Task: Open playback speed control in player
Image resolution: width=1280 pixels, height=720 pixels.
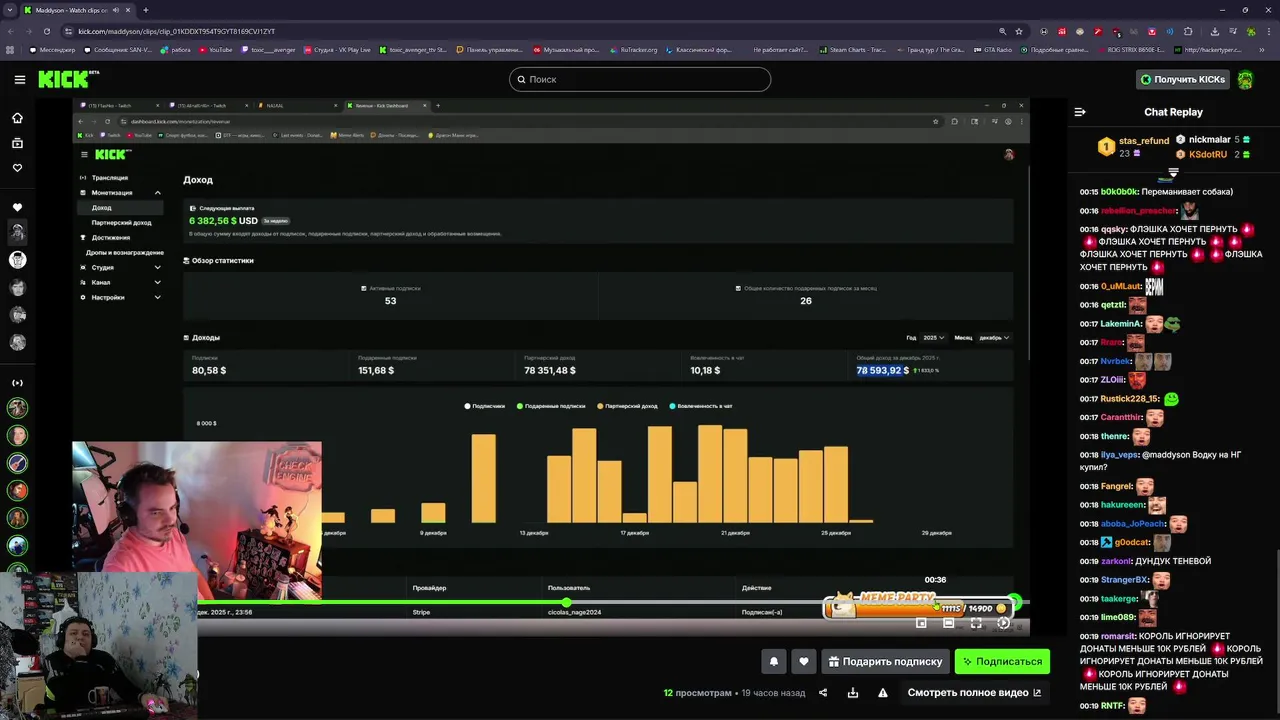Action: click(x=1003, y=623)
